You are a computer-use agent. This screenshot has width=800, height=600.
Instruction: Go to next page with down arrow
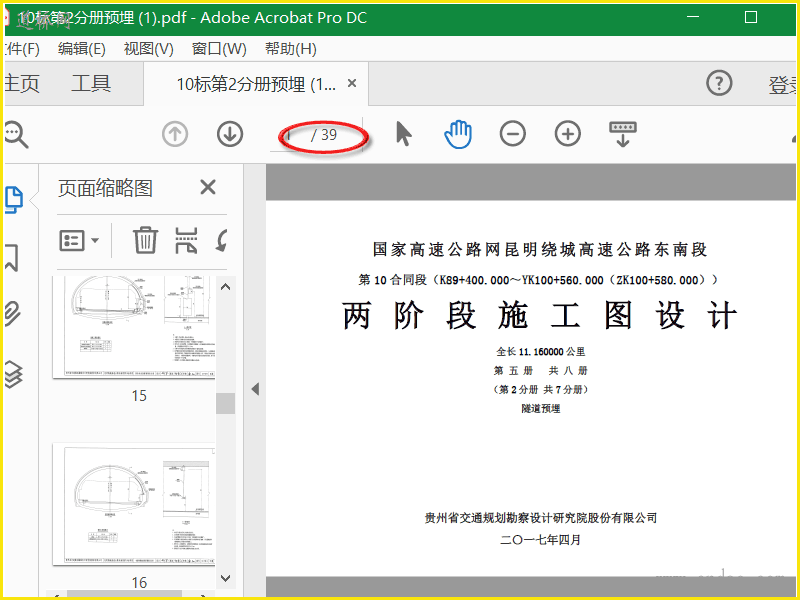click(x=230, y=135)
